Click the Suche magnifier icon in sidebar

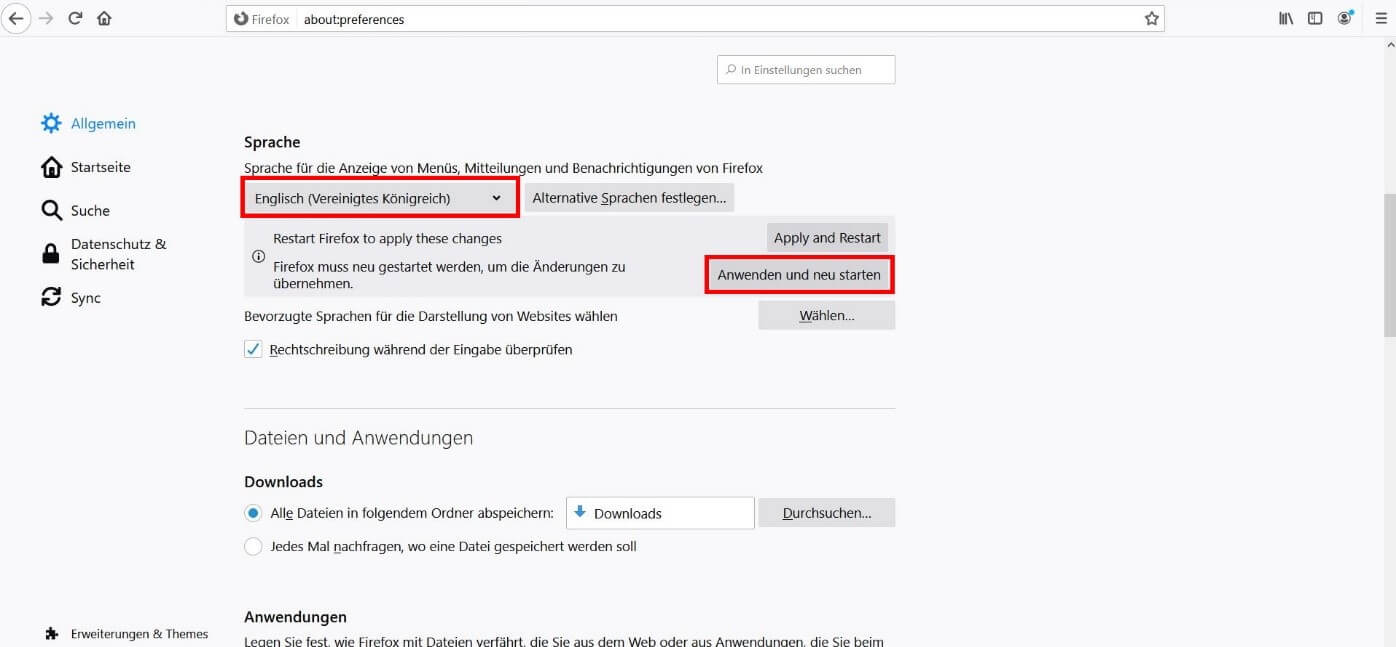(x=51, y=210)
